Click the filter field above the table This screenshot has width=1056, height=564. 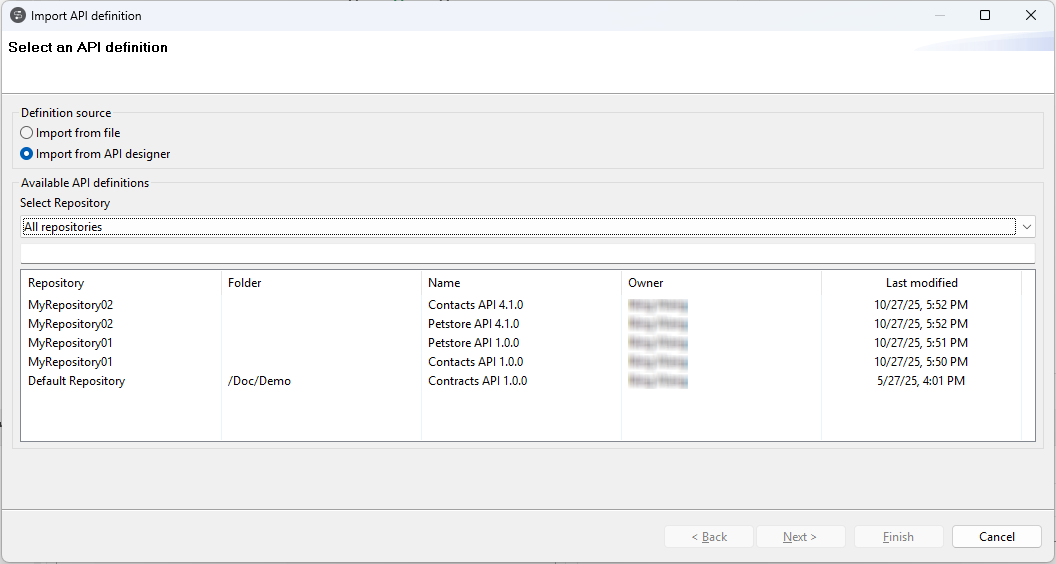pos(528,253)
